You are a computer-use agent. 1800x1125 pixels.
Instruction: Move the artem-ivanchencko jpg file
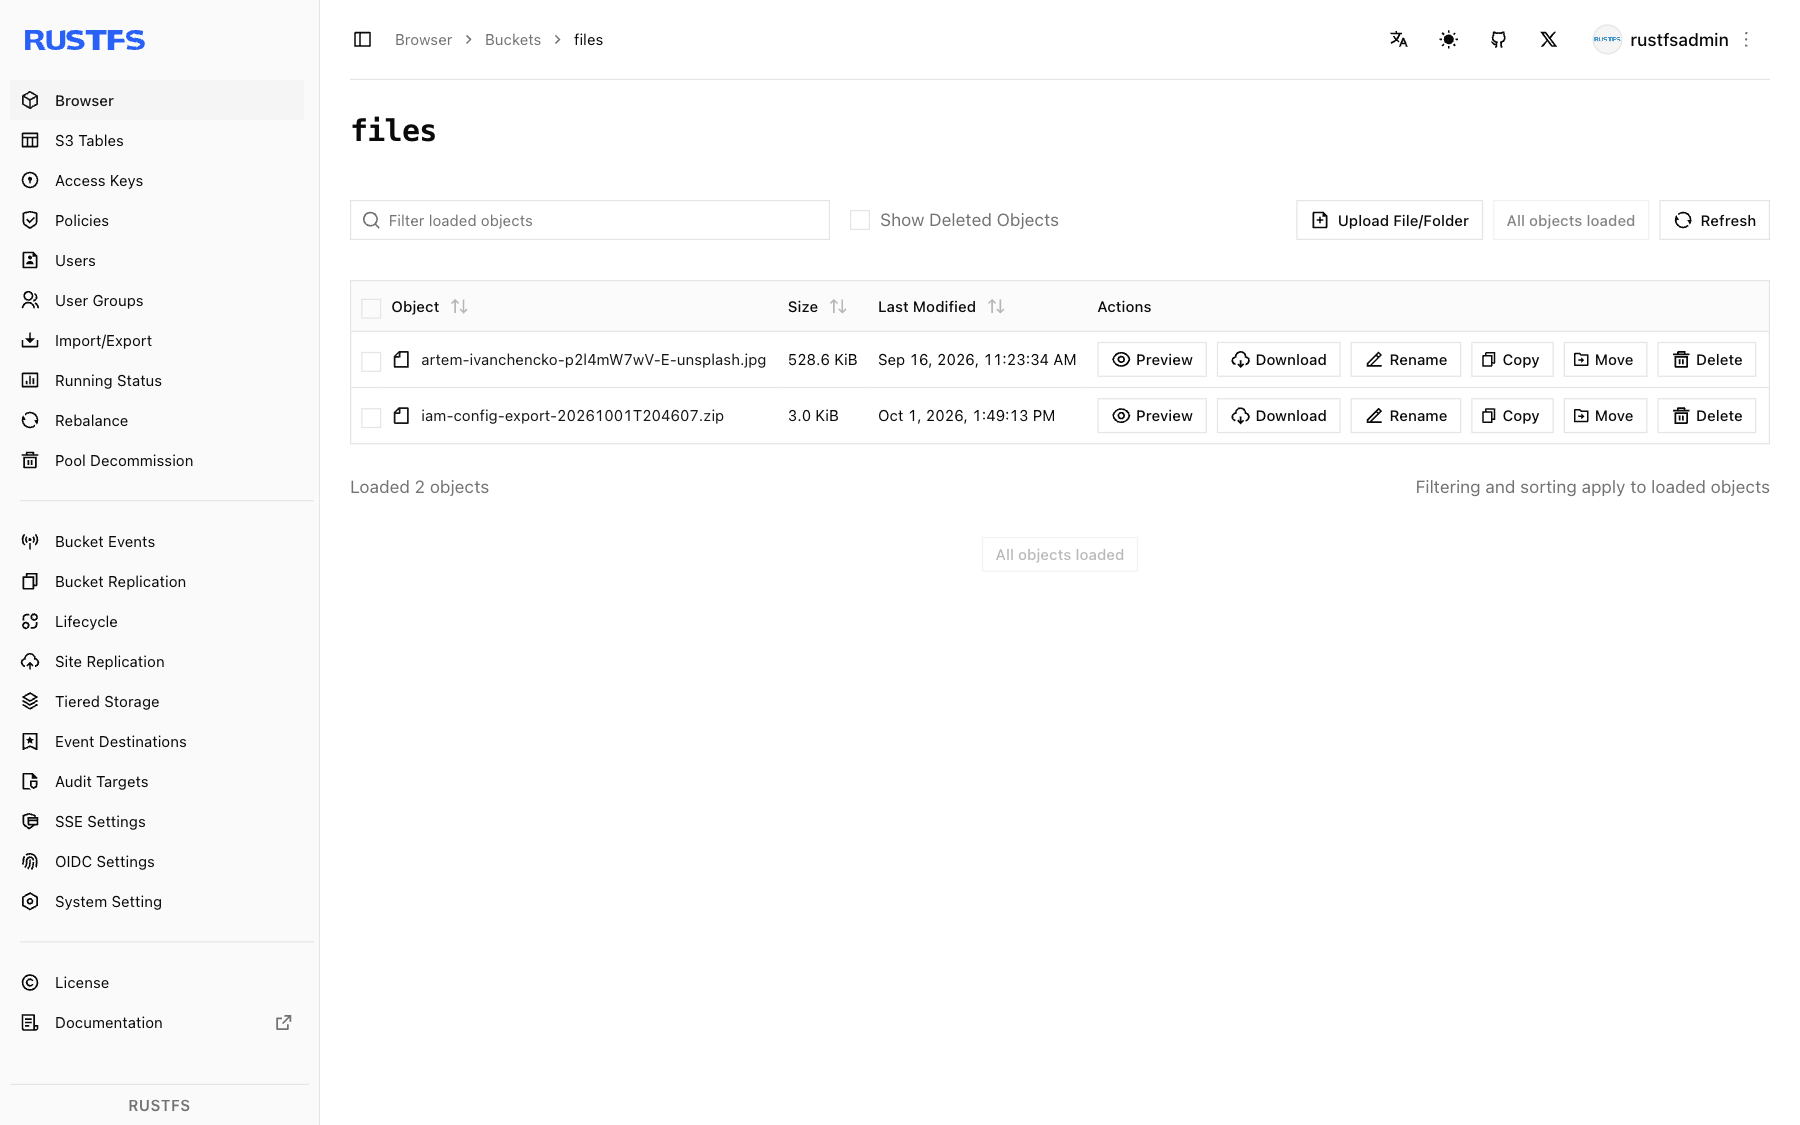click(x=1605, y=360)
